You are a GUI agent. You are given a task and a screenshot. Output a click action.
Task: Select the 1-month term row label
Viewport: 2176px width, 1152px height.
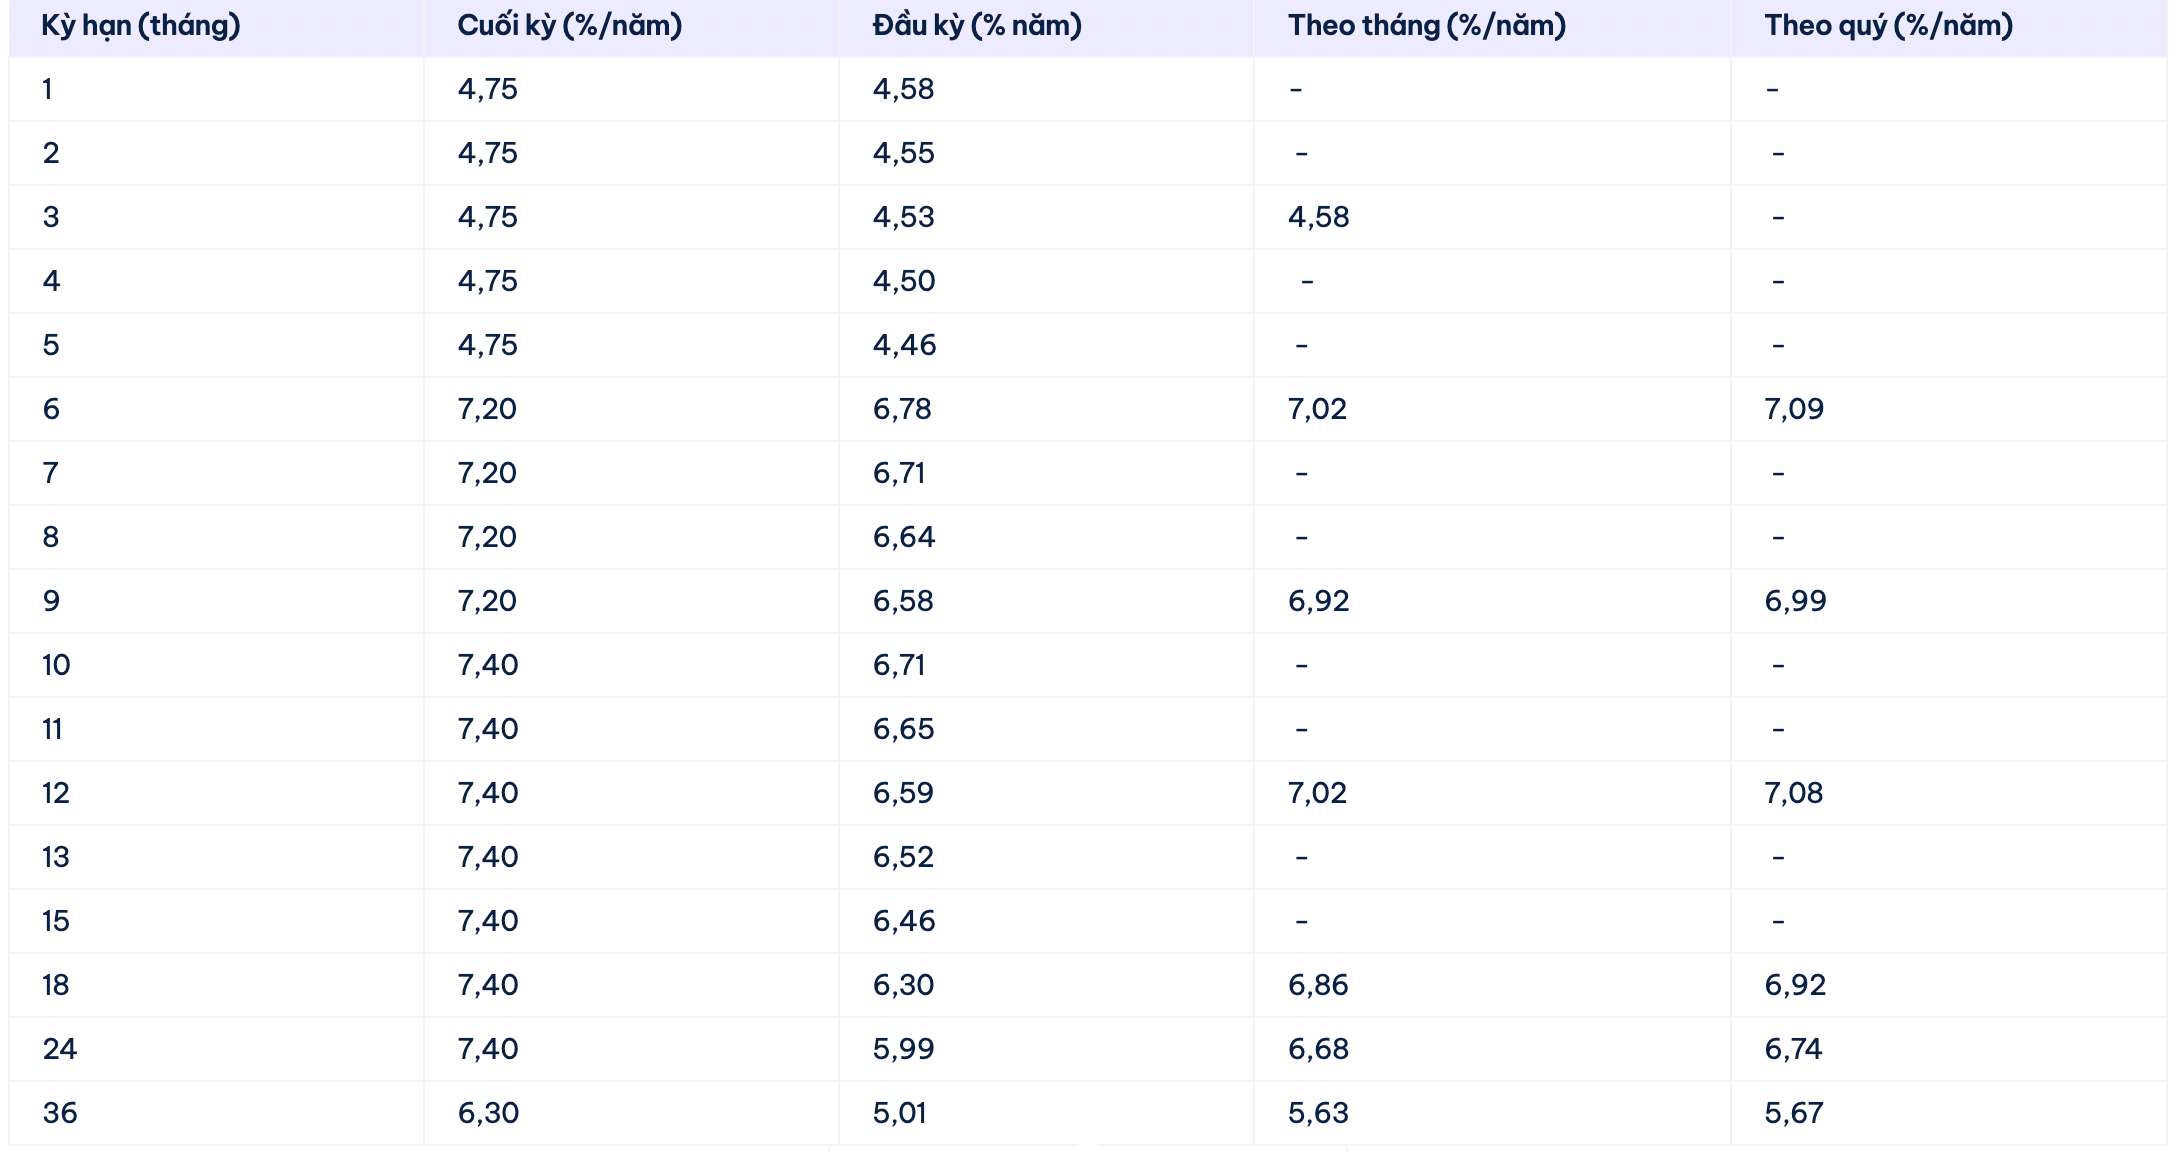47,90
